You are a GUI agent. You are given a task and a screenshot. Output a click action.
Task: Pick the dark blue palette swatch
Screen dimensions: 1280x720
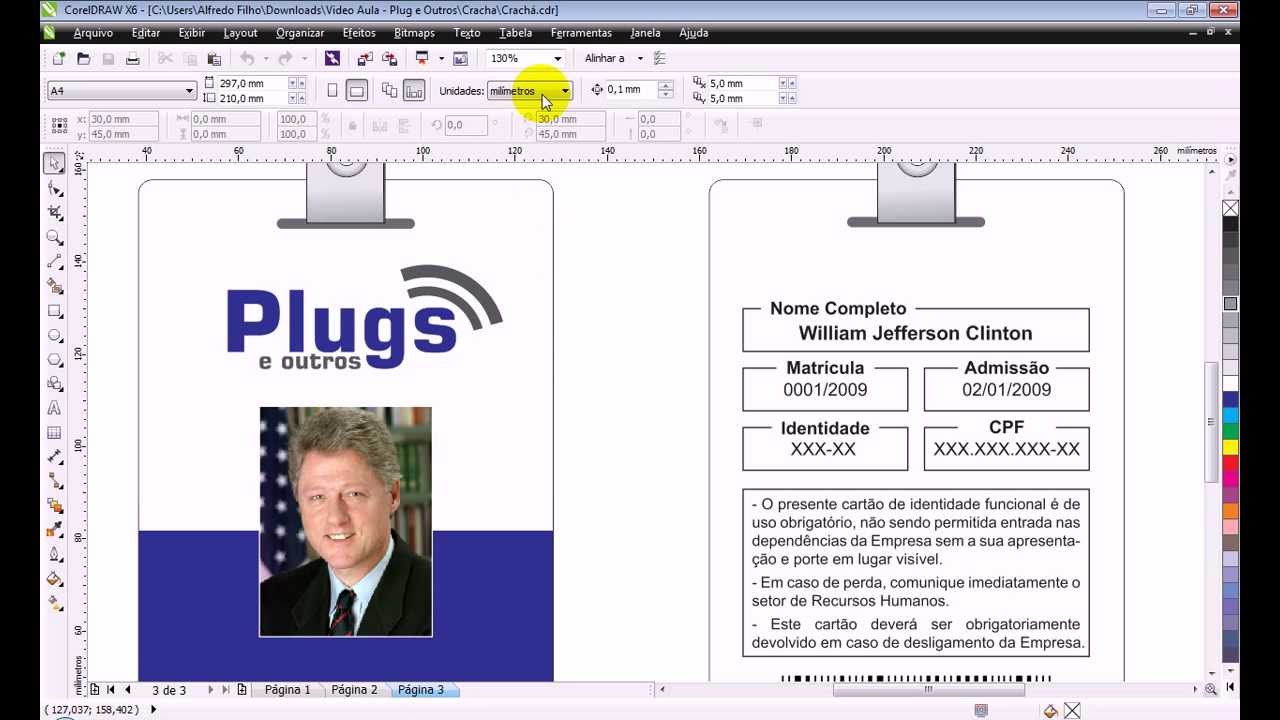[x=1231, y=399]
